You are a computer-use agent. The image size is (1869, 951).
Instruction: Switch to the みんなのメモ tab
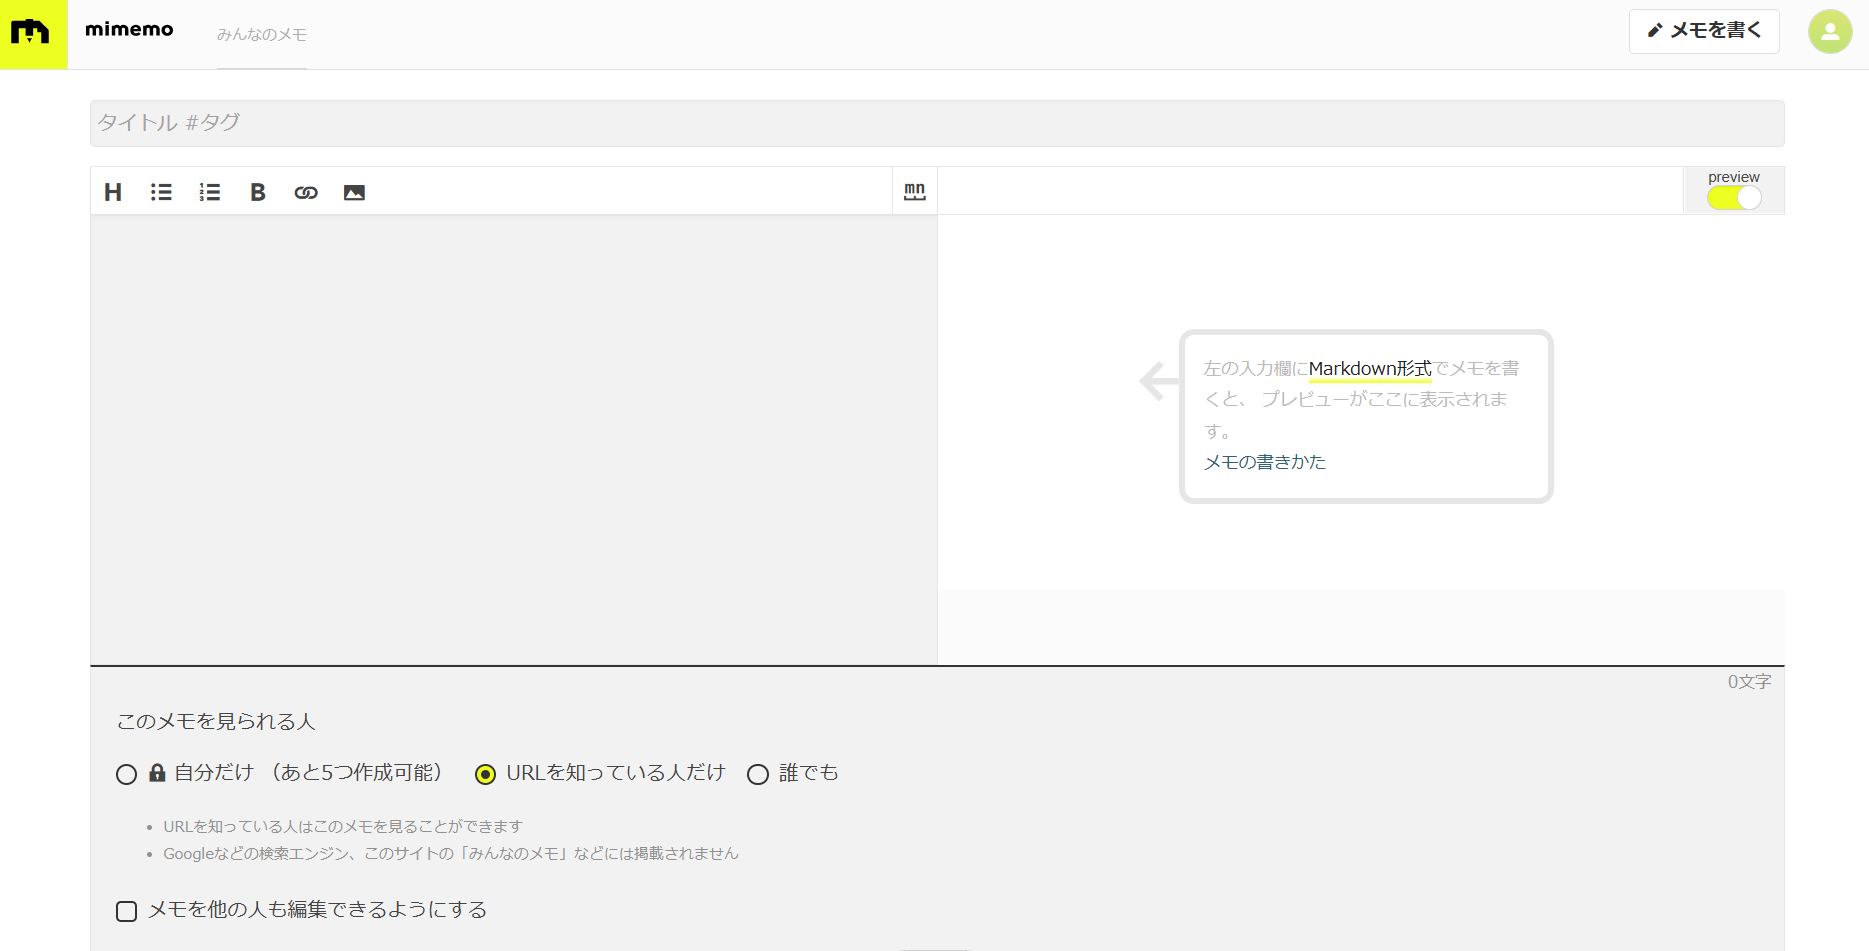coord(262,34)
